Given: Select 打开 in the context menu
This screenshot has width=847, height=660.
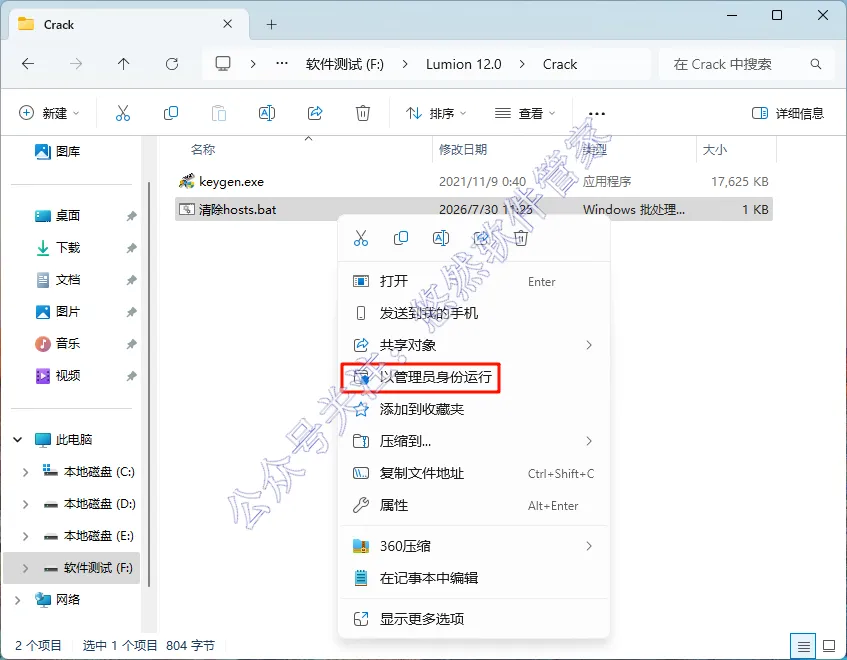Looking at the screenshot, I should coord(473,281).
